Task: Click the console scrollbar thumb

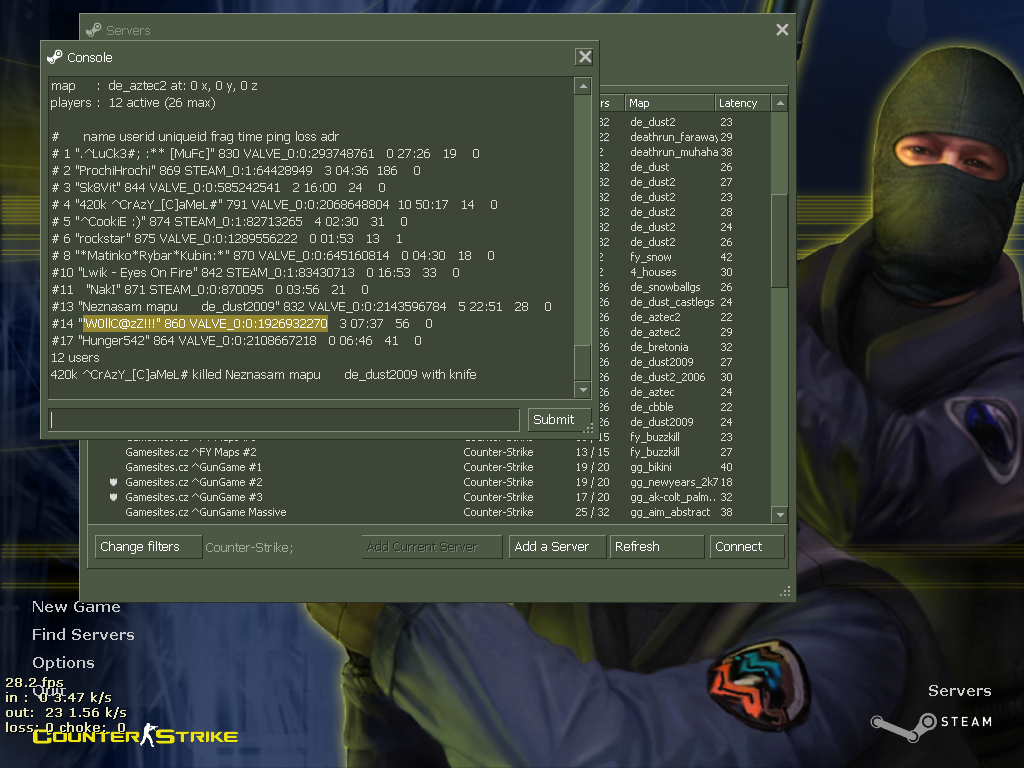Action: point(583,362)
